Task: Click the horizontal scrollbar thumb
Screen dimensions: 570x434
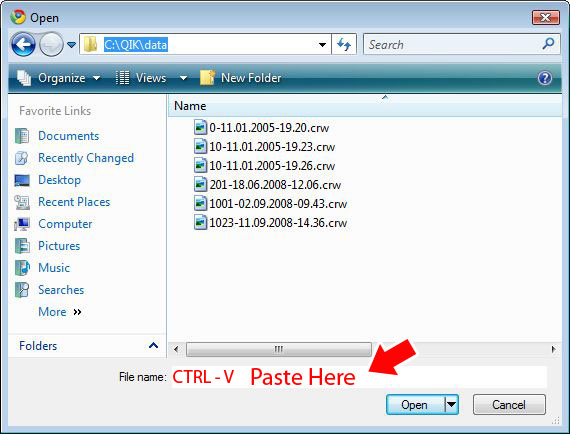Action: click(279, 349)
